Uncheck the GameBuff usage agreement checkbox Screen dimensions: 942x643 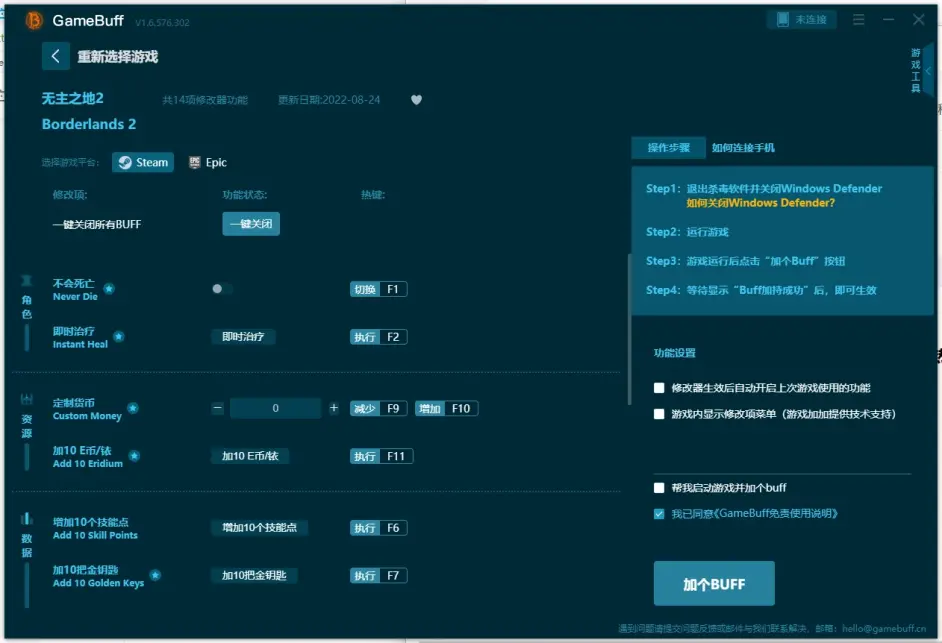[659, 514]
